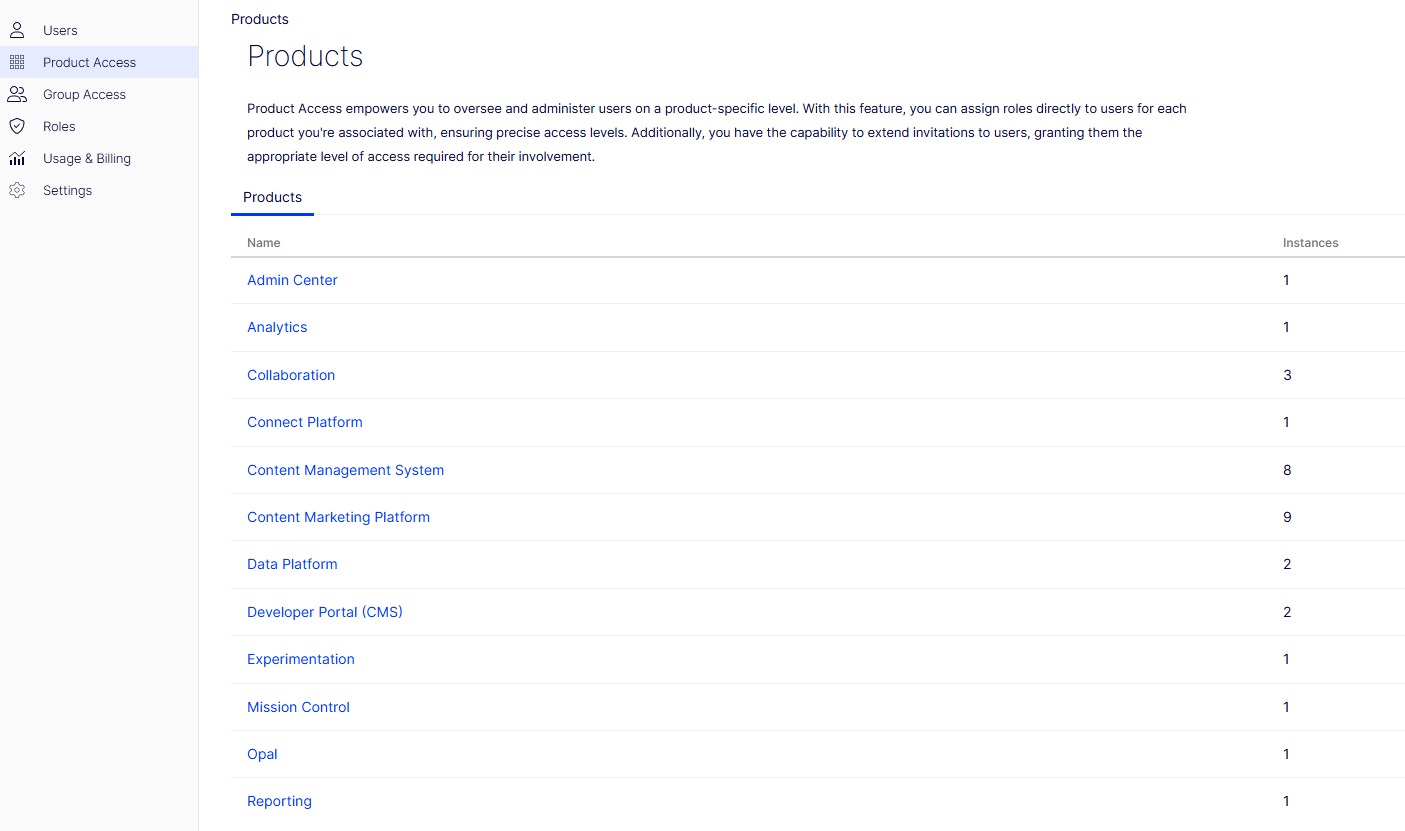The width and height of the screenshot is (1405, 831).
Task: Select the Collaboration product link
Action: [x=291, y=375]
